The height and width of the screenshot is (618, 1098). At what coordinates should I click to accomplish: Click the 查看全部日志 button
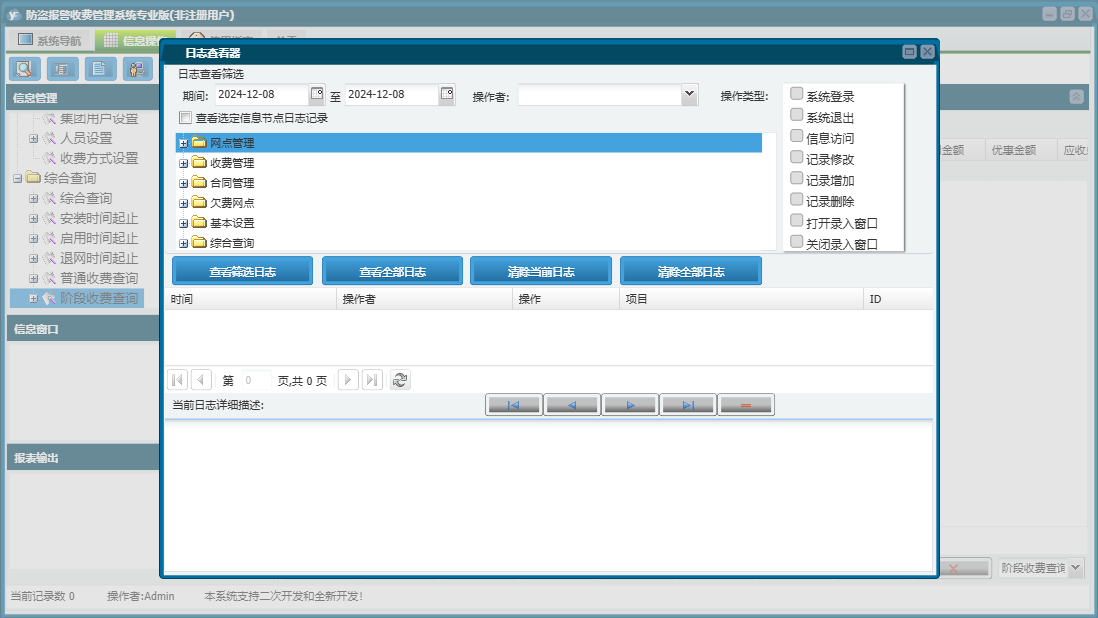coord(392,271)
